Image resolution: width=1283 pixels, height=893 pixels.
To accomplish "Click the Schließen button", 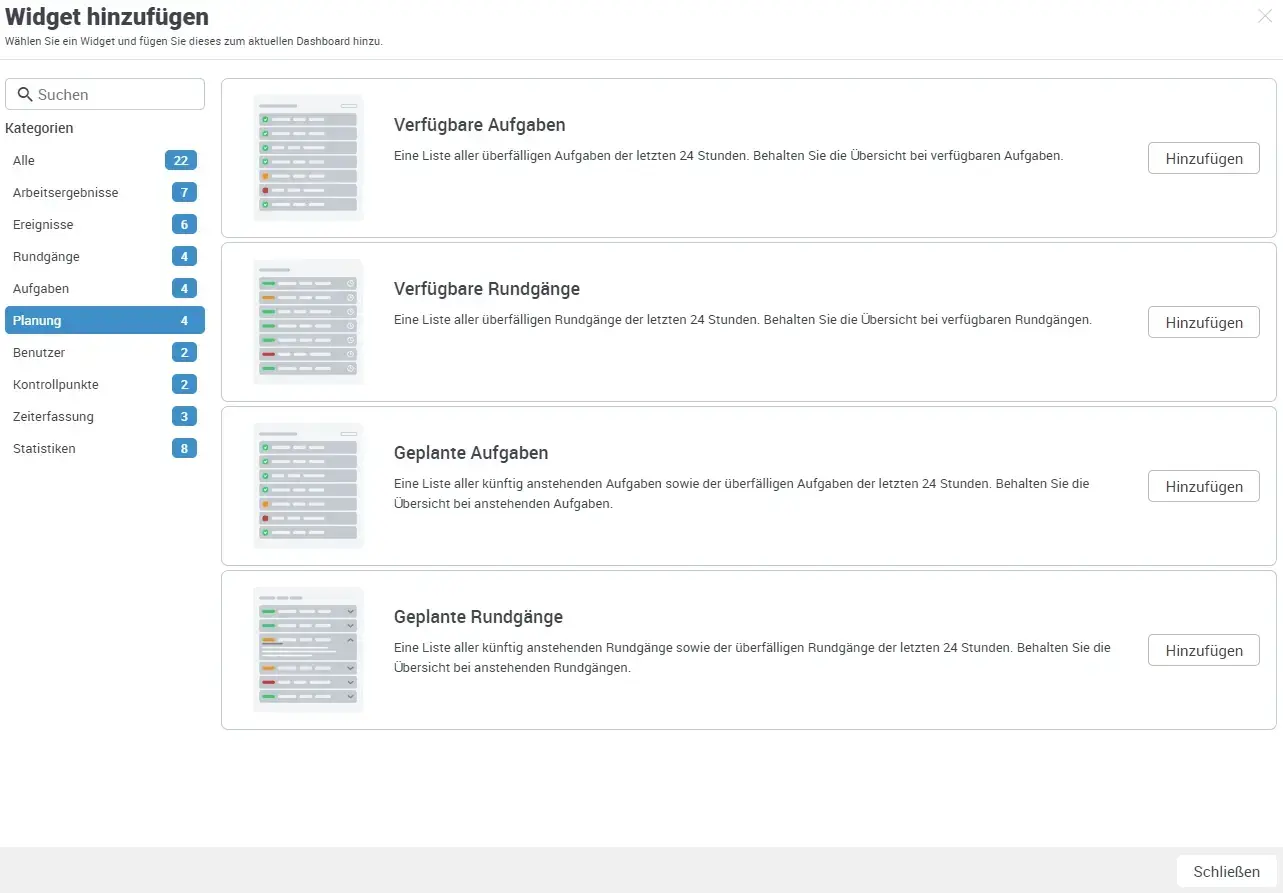I will point(1227,871).
